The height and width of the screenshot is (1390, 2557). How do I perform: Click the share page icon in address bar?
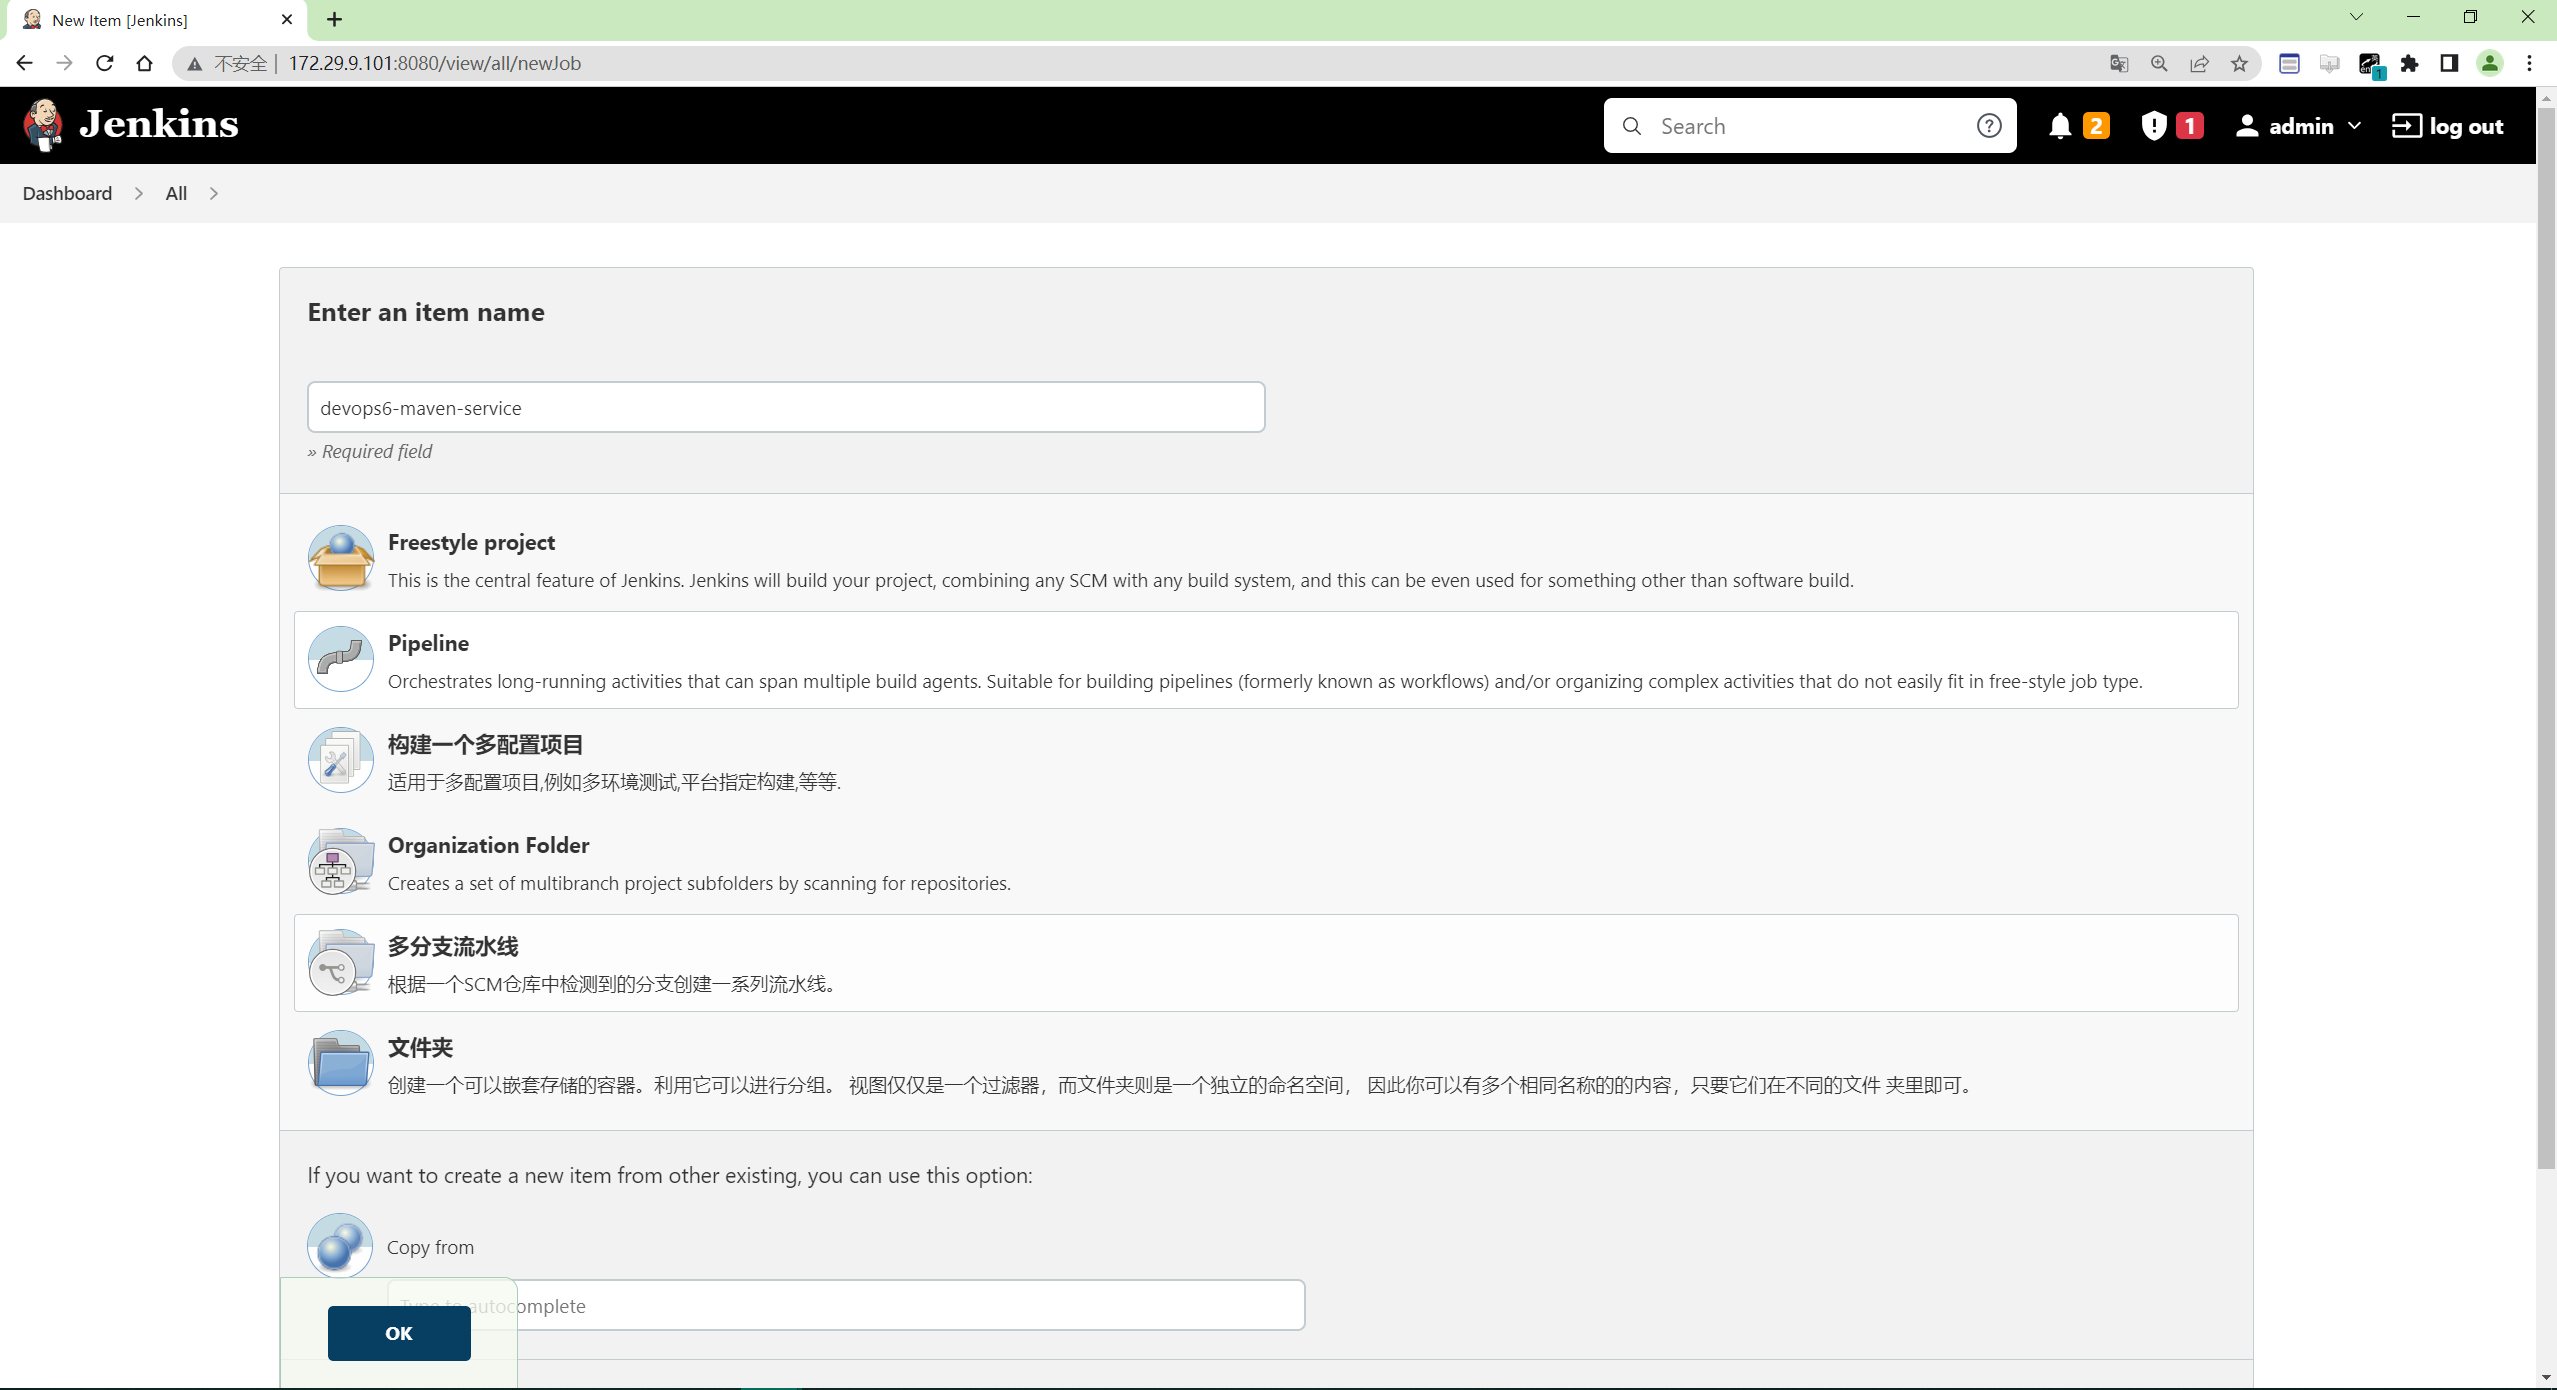(x=2199, y=63)
